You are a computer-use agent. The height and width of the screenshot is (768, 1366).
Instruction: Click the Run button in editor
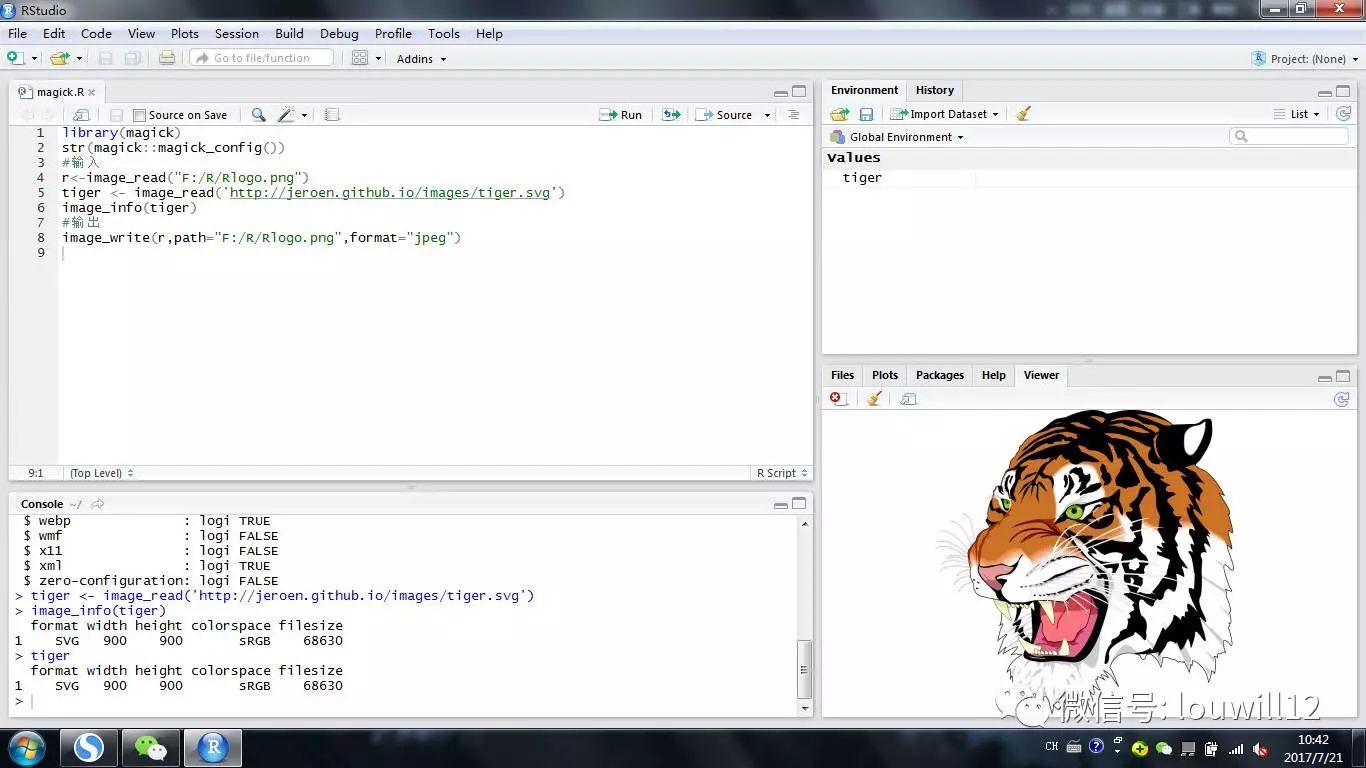(x=621, y=115)
